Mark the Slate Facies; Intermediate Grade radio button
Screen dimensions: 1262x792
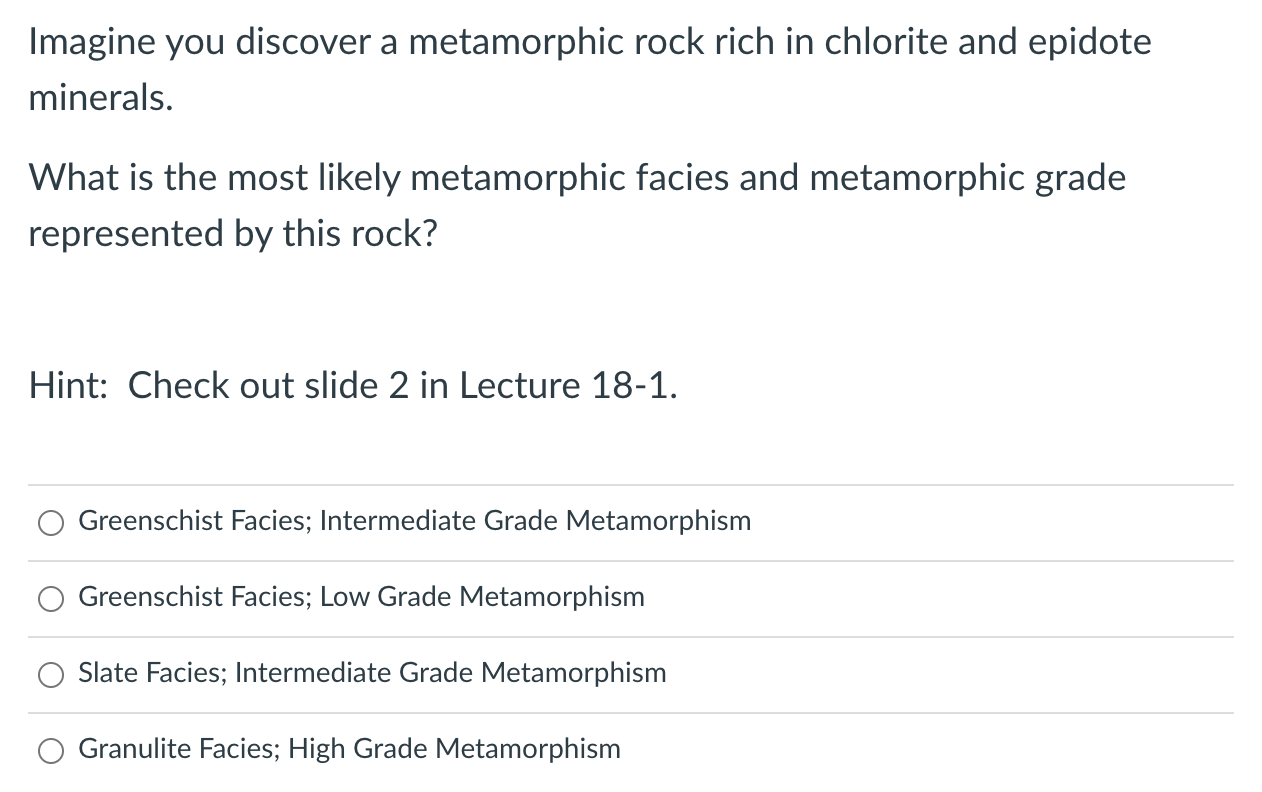[x=51, y=675]
